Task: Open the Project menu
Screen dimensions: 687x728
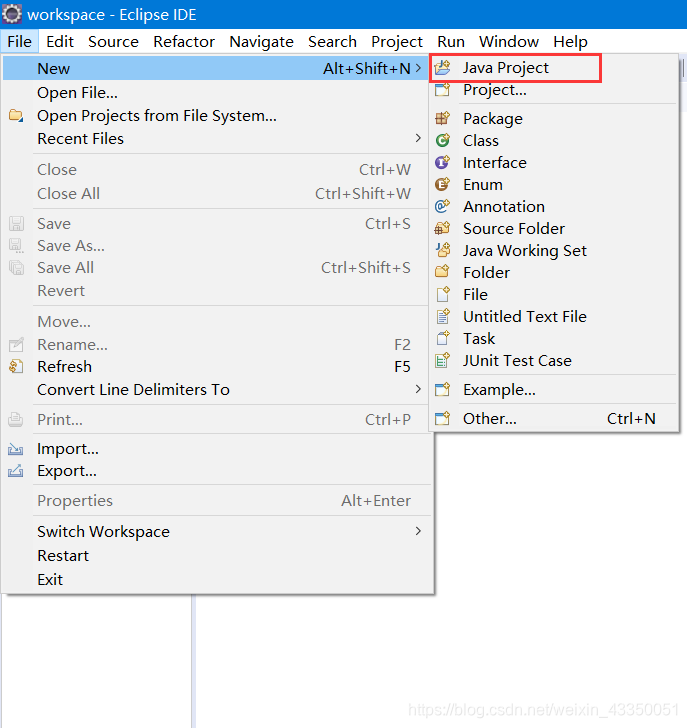Action: pos(397,42)
